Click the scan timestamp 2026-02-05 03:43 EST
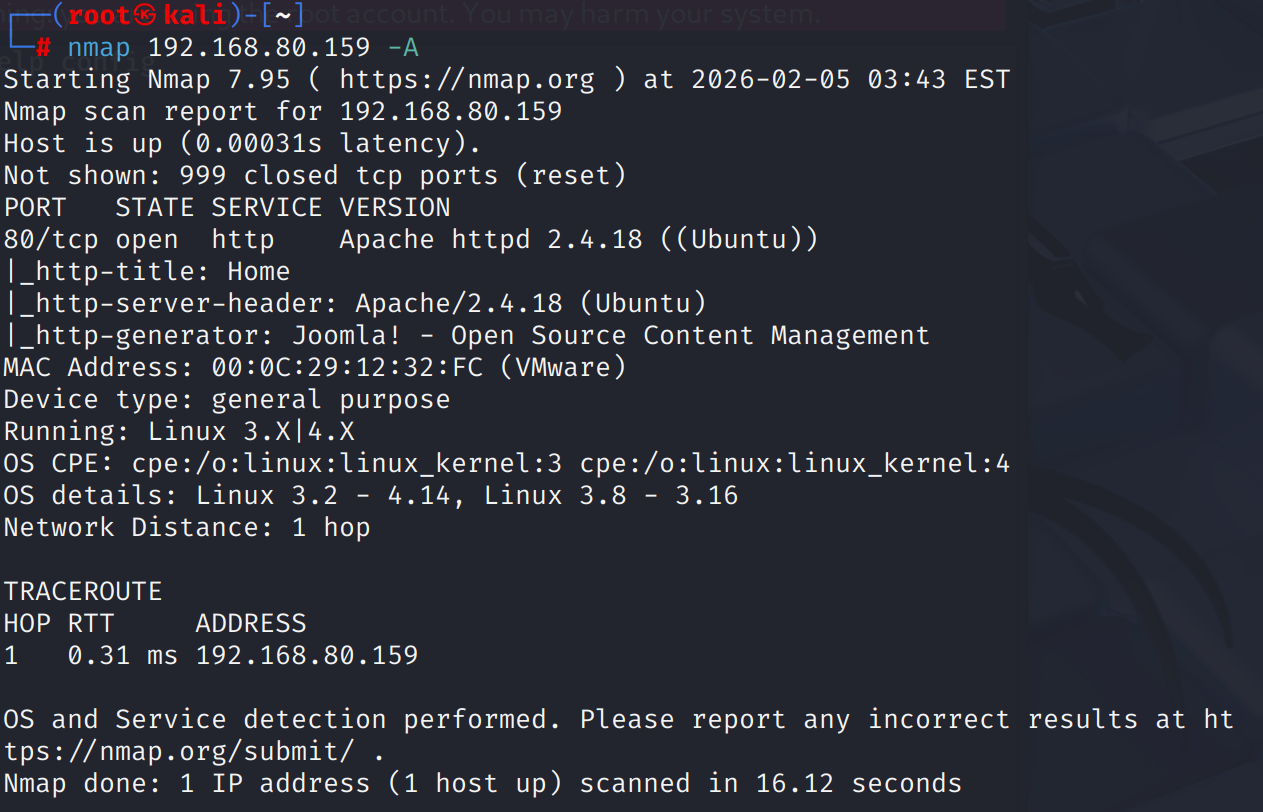 click(850, 79)
